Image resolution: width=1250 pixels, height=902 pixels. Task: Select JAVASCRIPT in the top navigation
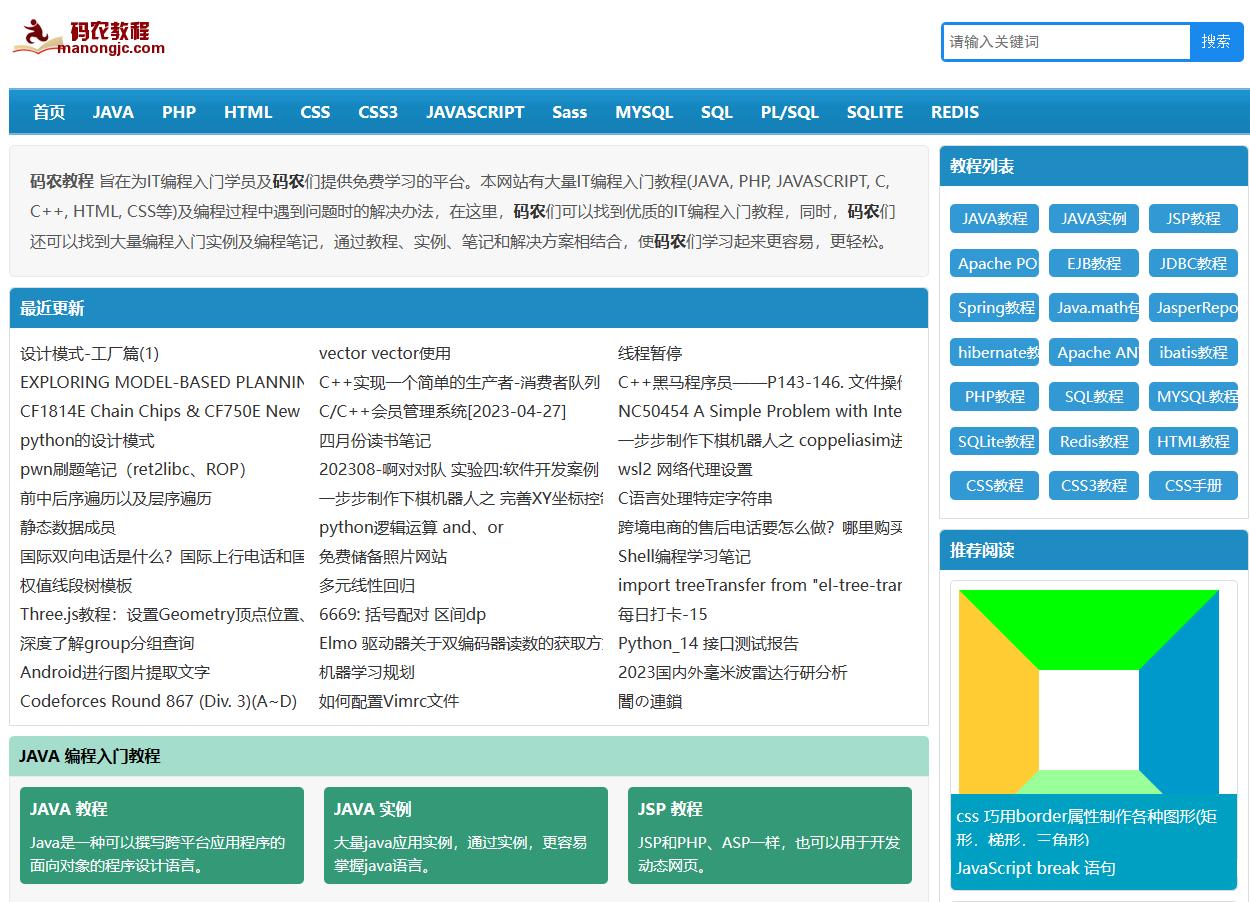[x=475, y=112]
